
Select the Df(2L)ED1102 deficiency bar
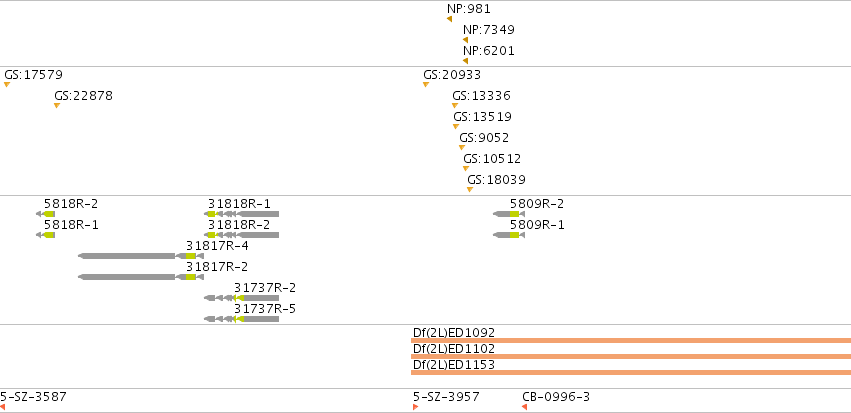[631, 357]
